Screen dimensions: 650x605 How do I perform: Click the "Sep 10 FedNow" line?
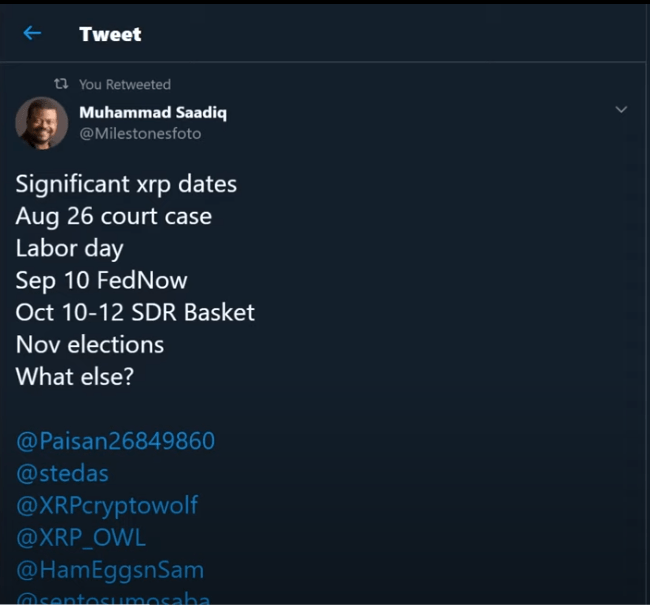(101, 280)
